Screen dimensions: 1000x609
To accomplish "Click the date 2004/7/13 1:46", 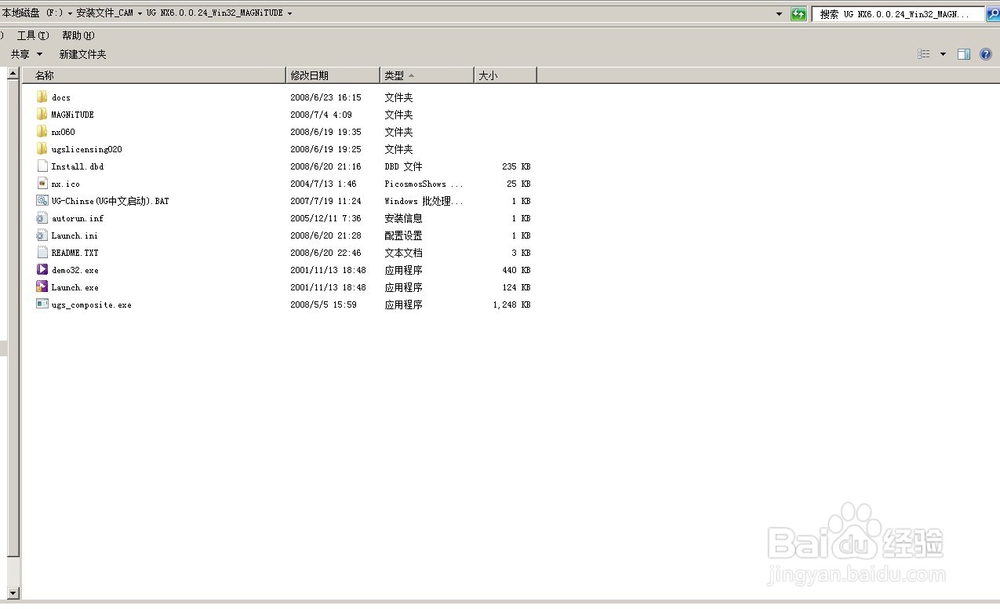I will [323, 184].
